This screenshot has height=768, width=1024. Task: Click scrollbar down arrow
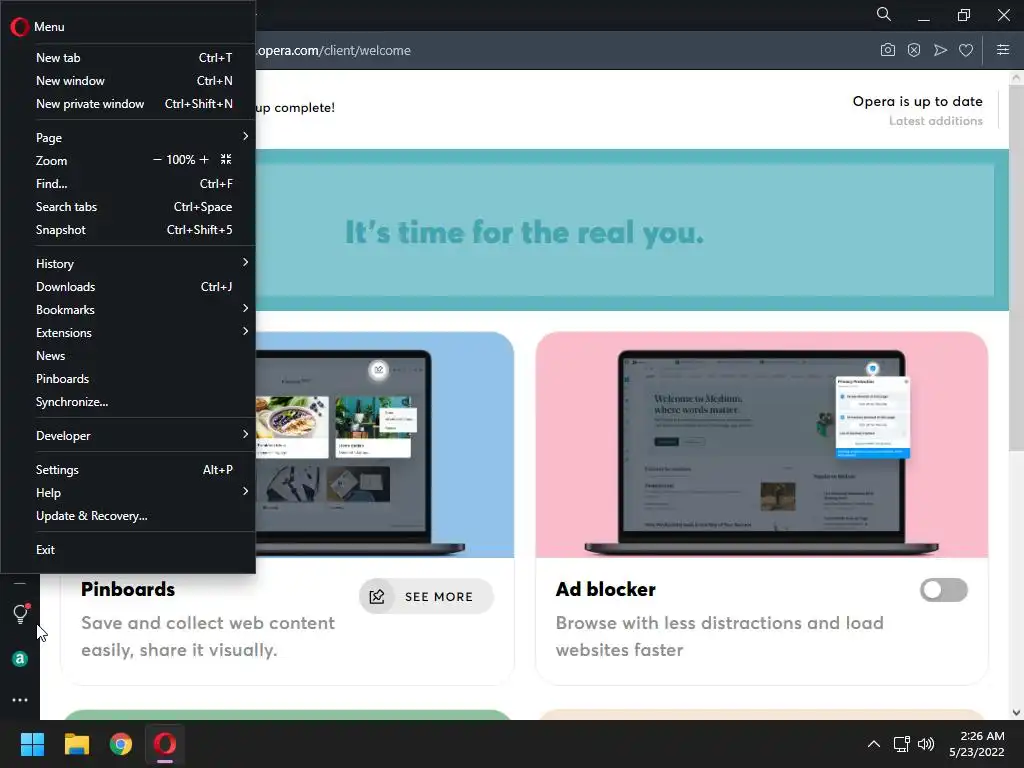[1016, 712]
